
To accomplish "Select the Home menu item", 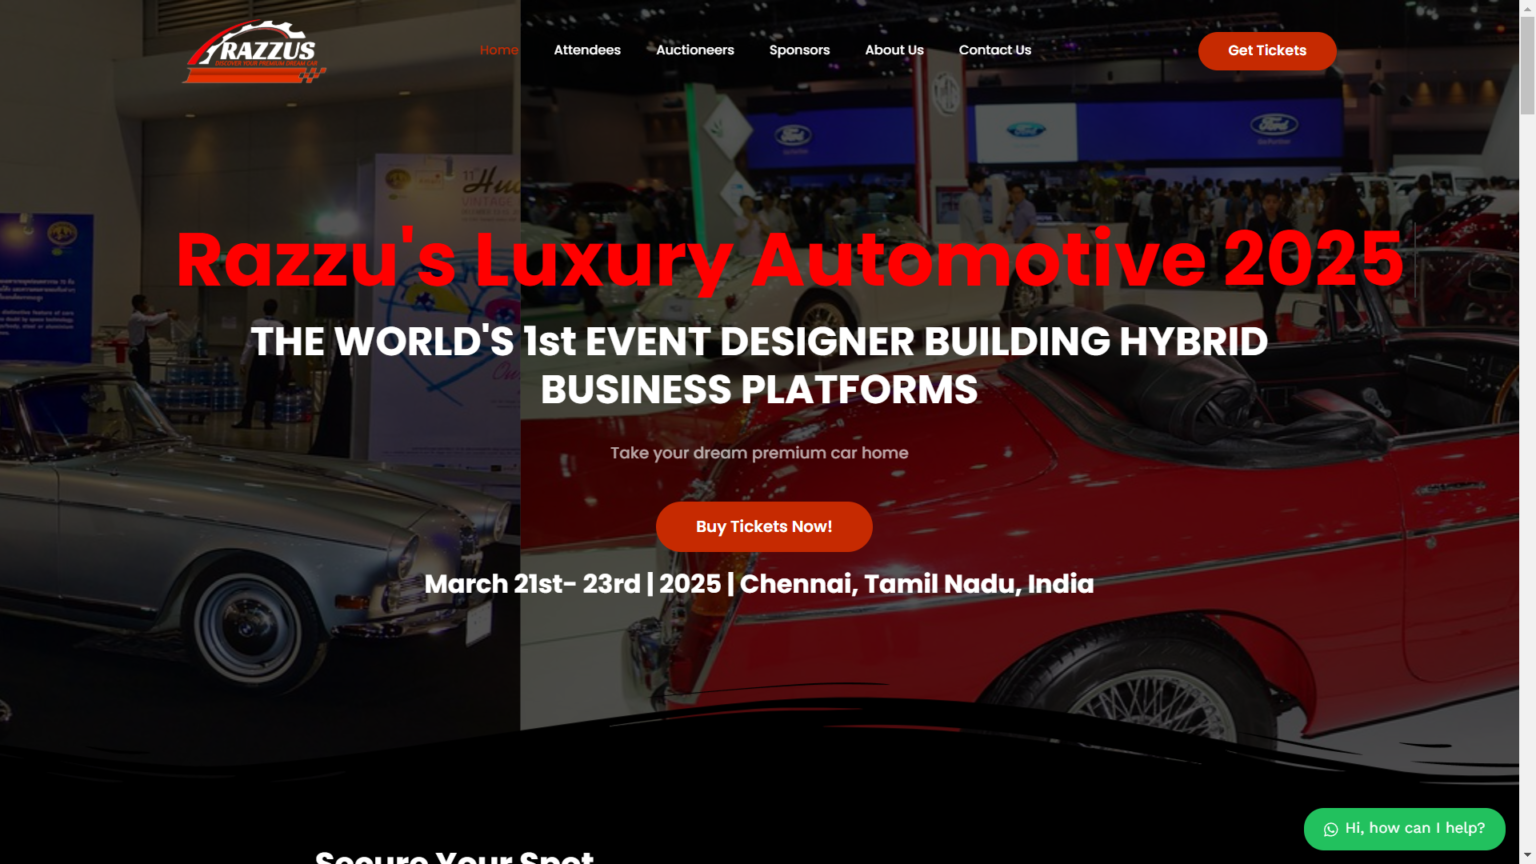I will coord(499,50).
